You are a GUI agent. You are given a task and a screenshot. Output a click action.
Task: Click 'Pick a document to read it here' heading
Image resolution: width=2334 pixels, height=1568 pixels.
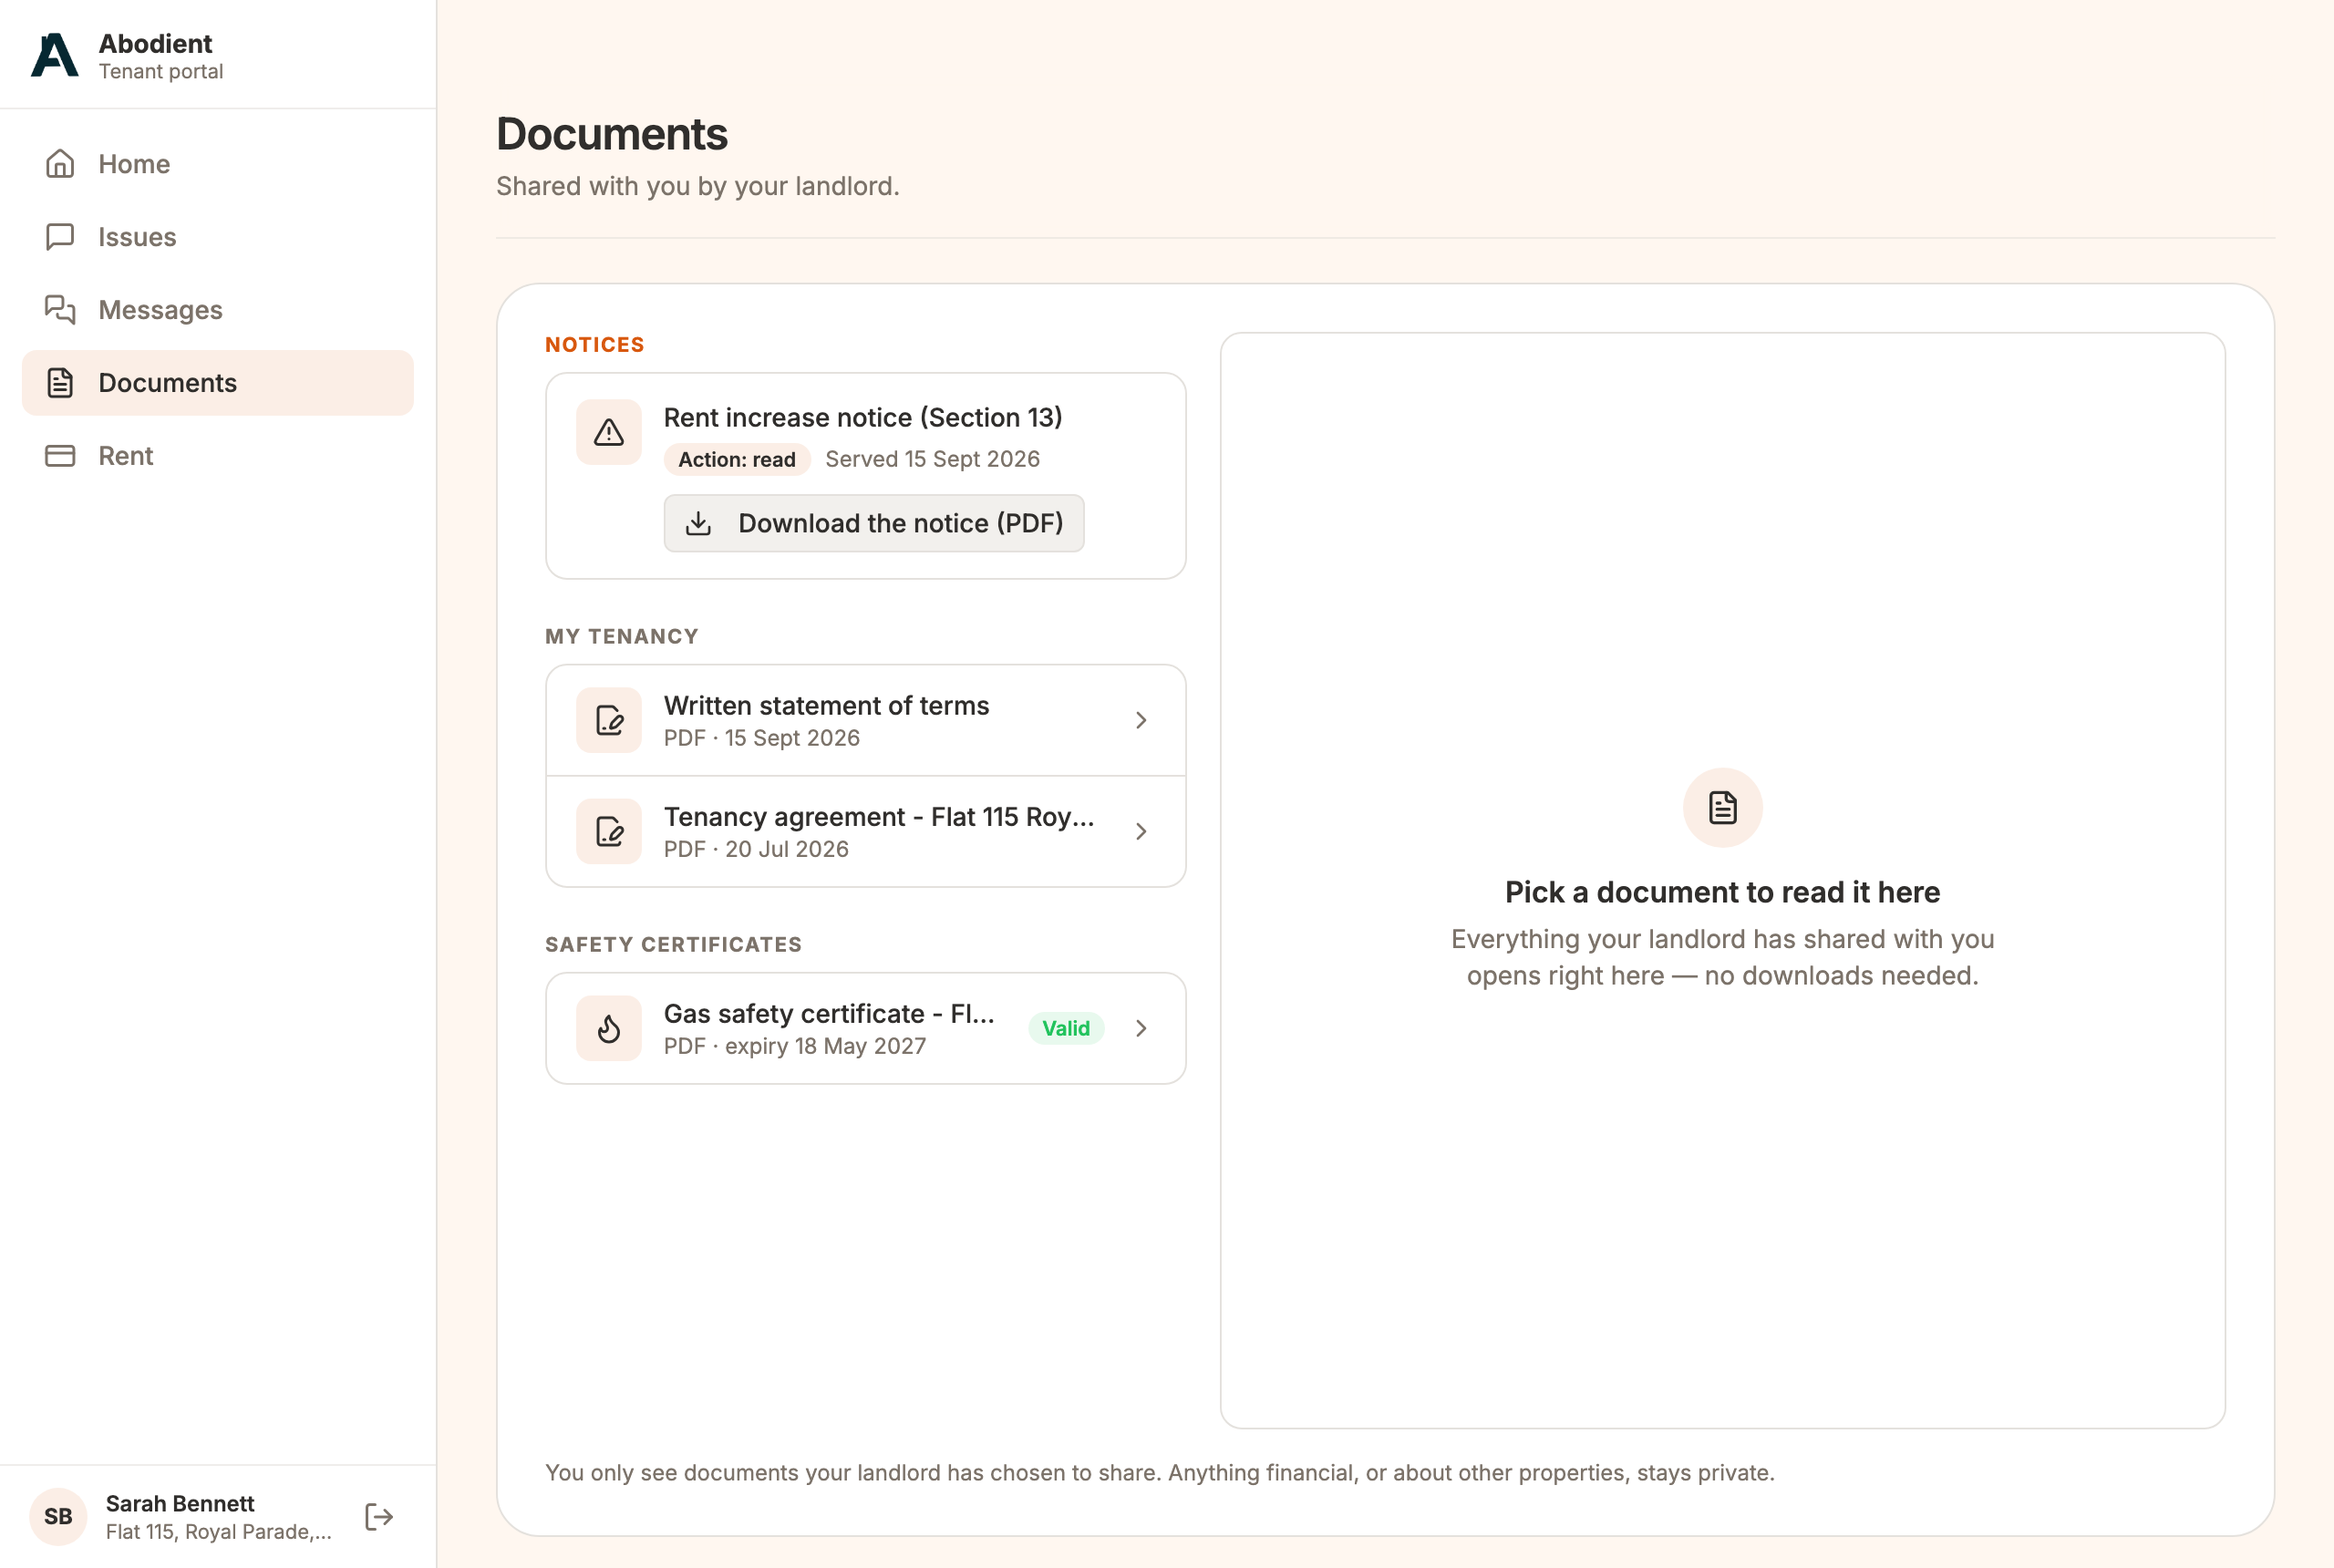pyautogui.click(x=1722, y=892)
